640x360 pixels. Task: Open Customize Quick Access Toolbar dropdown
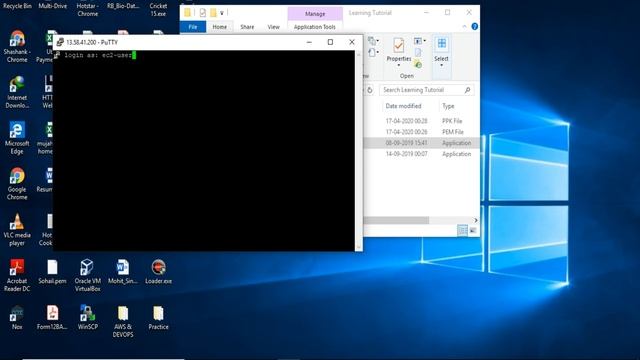click(222, 13)
